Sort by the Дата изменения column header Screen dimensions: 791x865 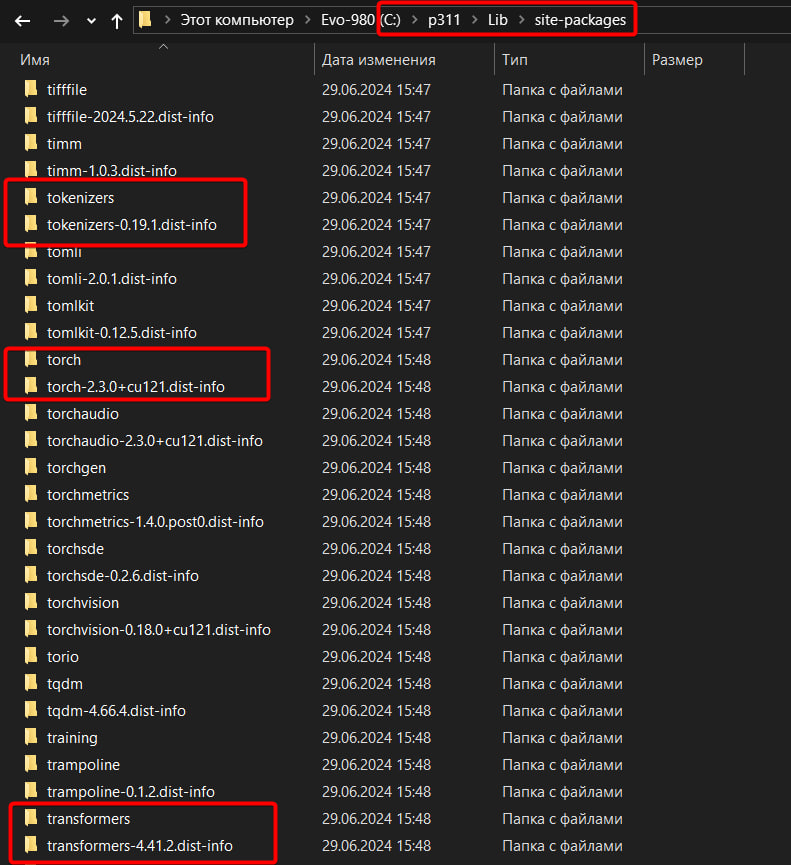pos(378,60)
